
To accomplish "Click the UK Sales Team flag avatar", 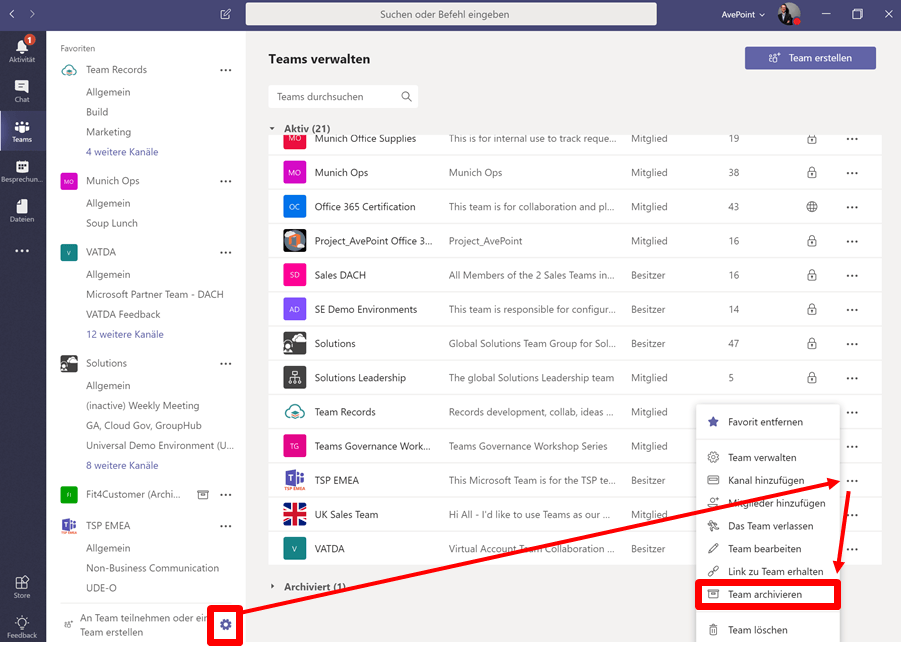I will pyautogui.click(x=295, y=514).
